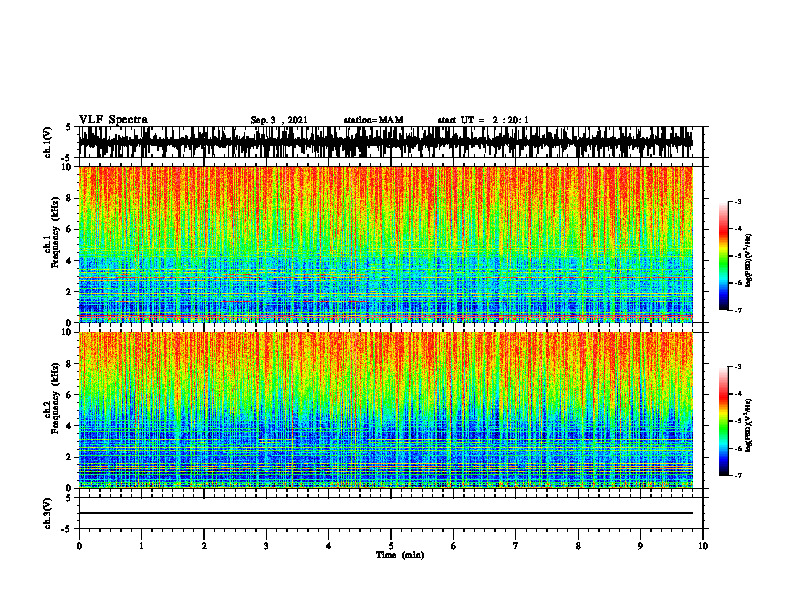Click the "VLF Spectra" plot title
This screenshot has height=612, width=792.
(113, 120)
